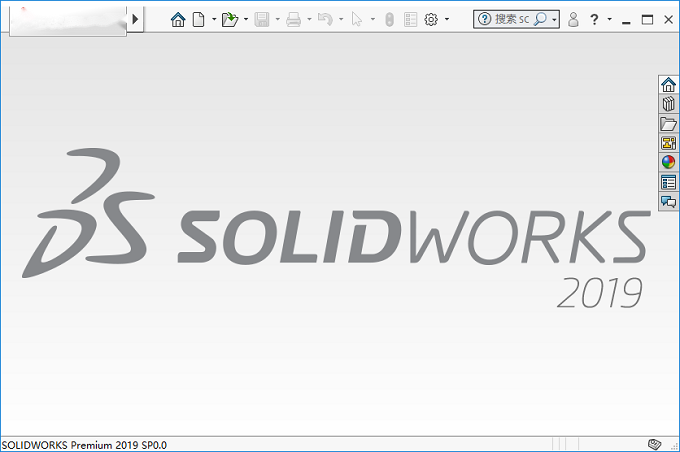Close the SOLIDWORKS window
680x452 pixels.
(x=668, y=20)
